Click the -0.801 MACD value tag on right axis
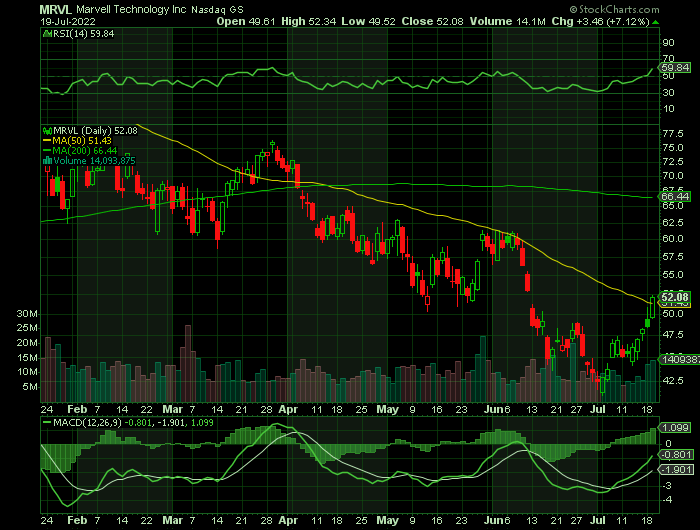The width and height of the screenshot is (700, 530). pos(677,455)
